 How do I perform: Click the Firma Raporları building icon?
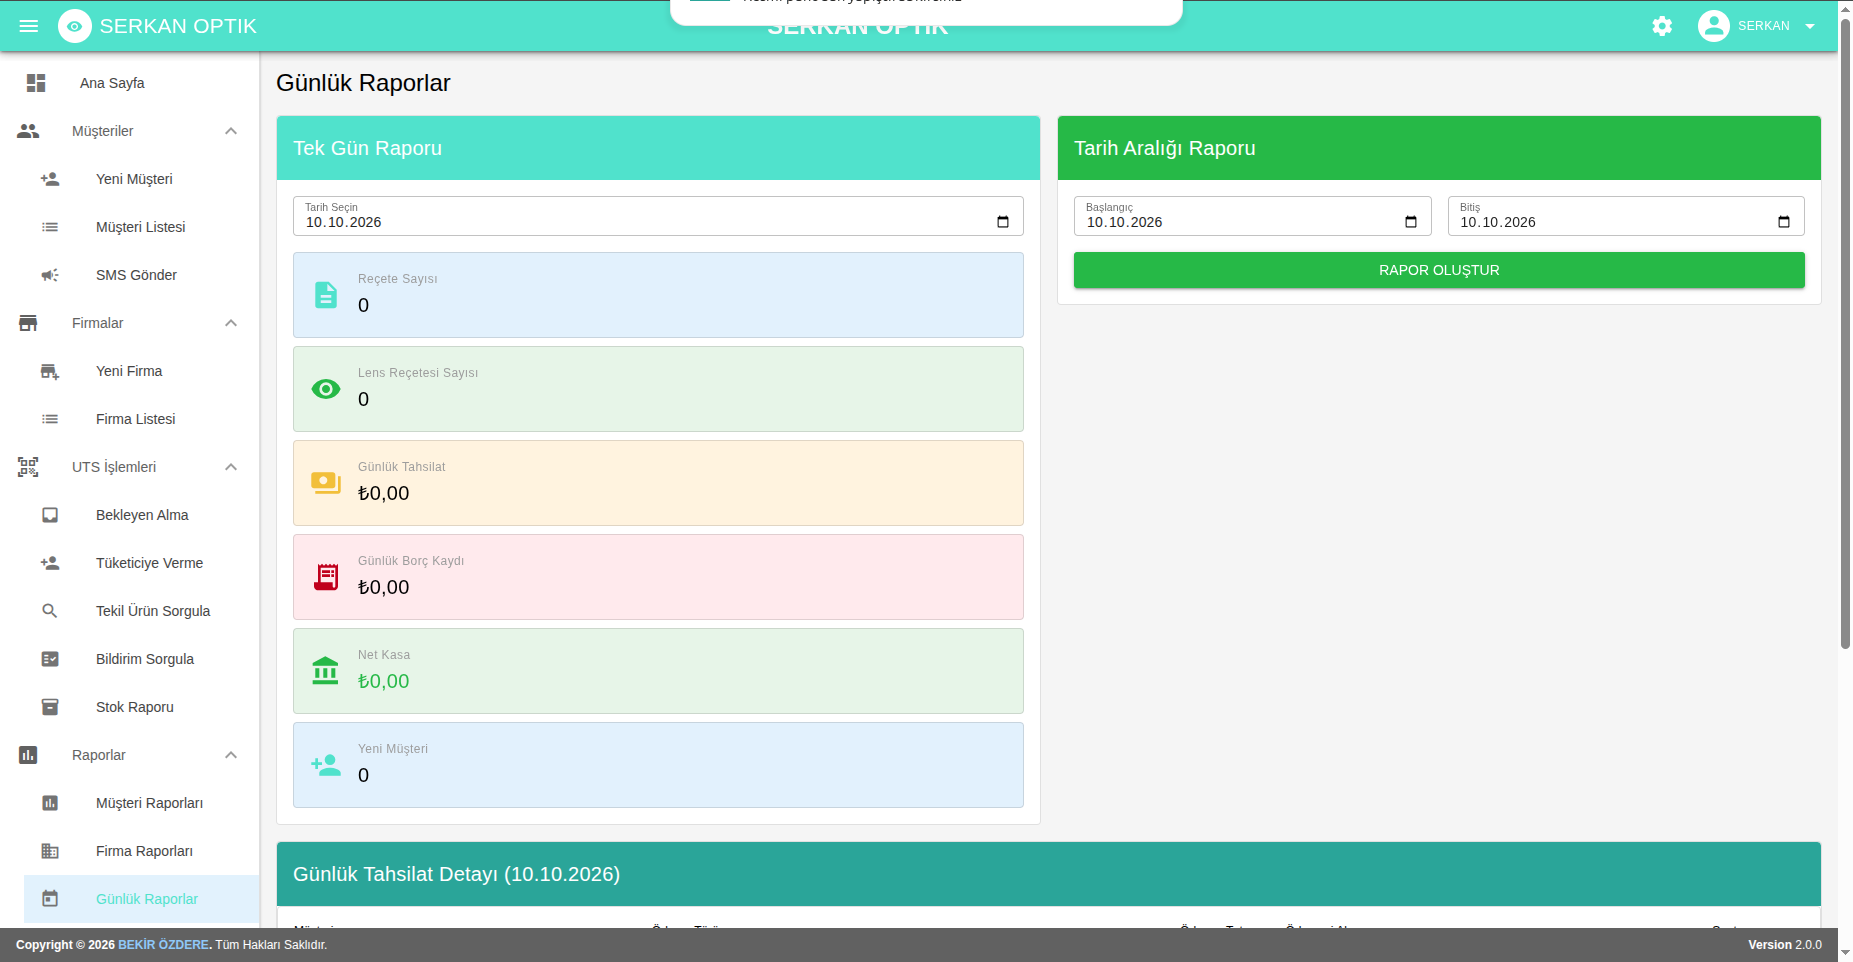50,851
